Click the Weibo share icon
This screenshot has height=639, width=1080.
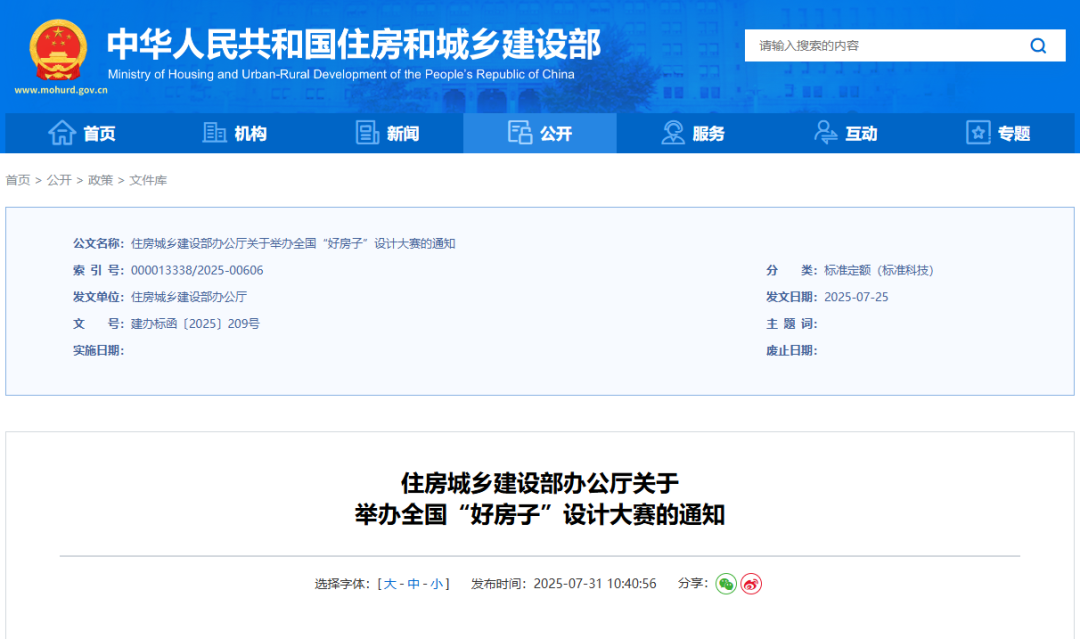(752, 584)
